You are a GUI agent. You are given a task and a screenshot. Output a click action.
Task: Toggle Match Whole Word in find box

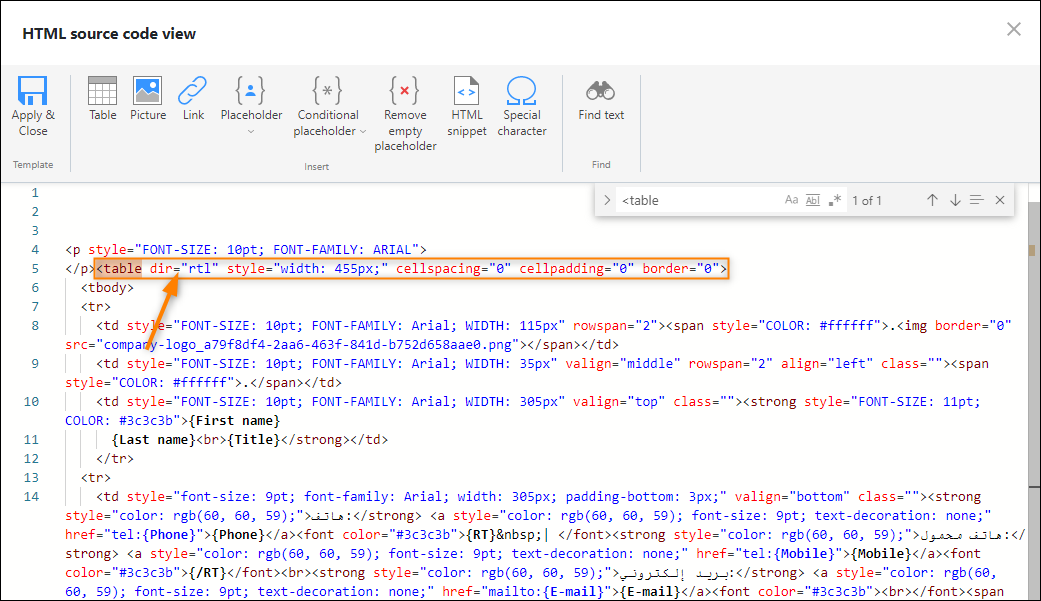click(x=813, y=200)
